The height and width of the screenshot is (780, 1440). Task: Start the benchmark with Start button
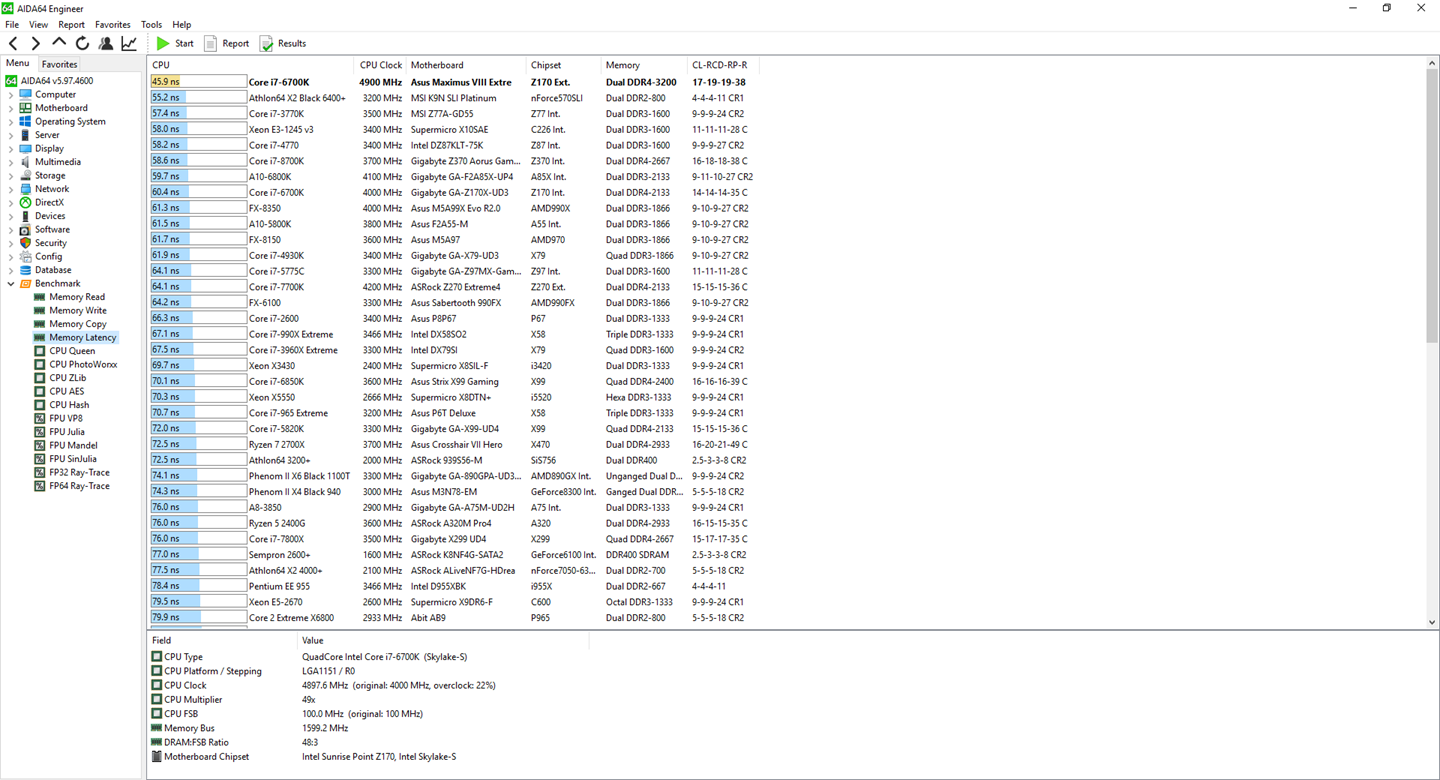pos(175,43)
